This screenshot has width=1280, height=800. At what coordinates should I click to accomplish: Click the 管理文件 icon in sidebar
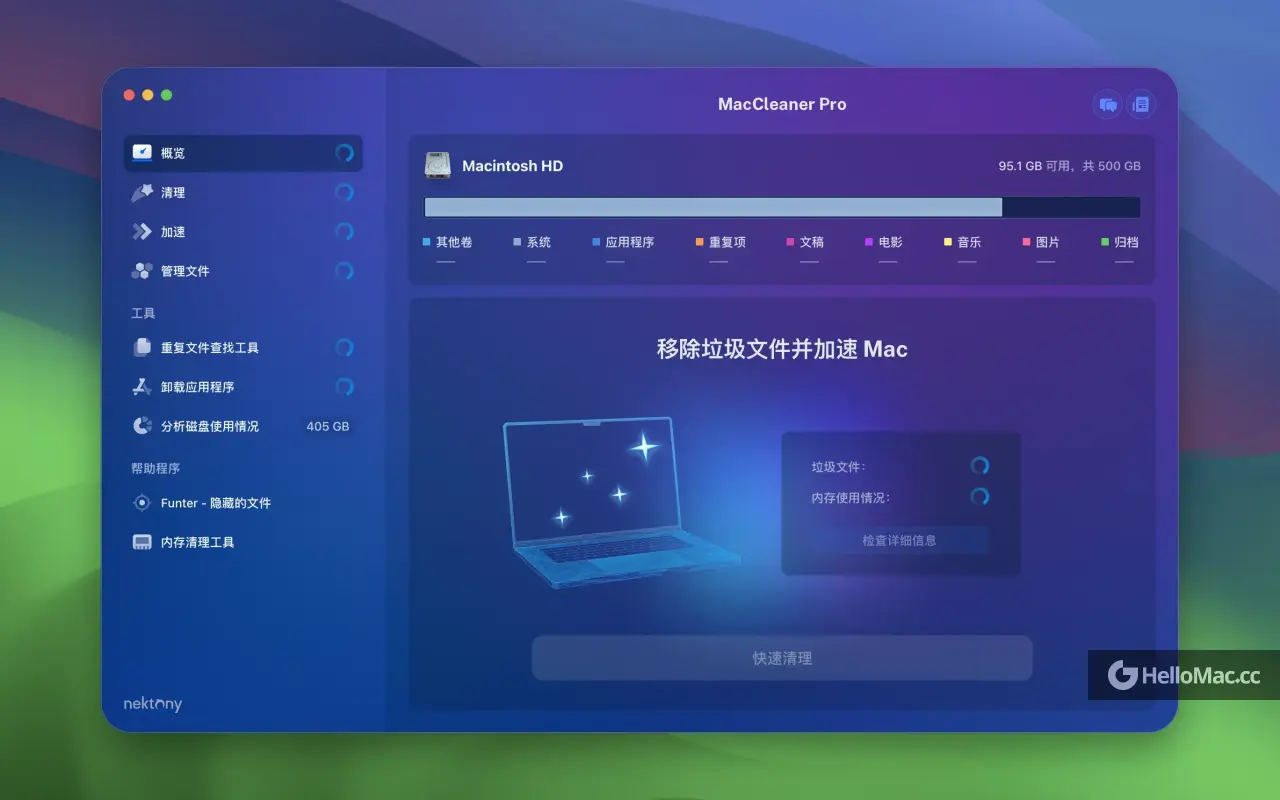(x=142, y=271)
